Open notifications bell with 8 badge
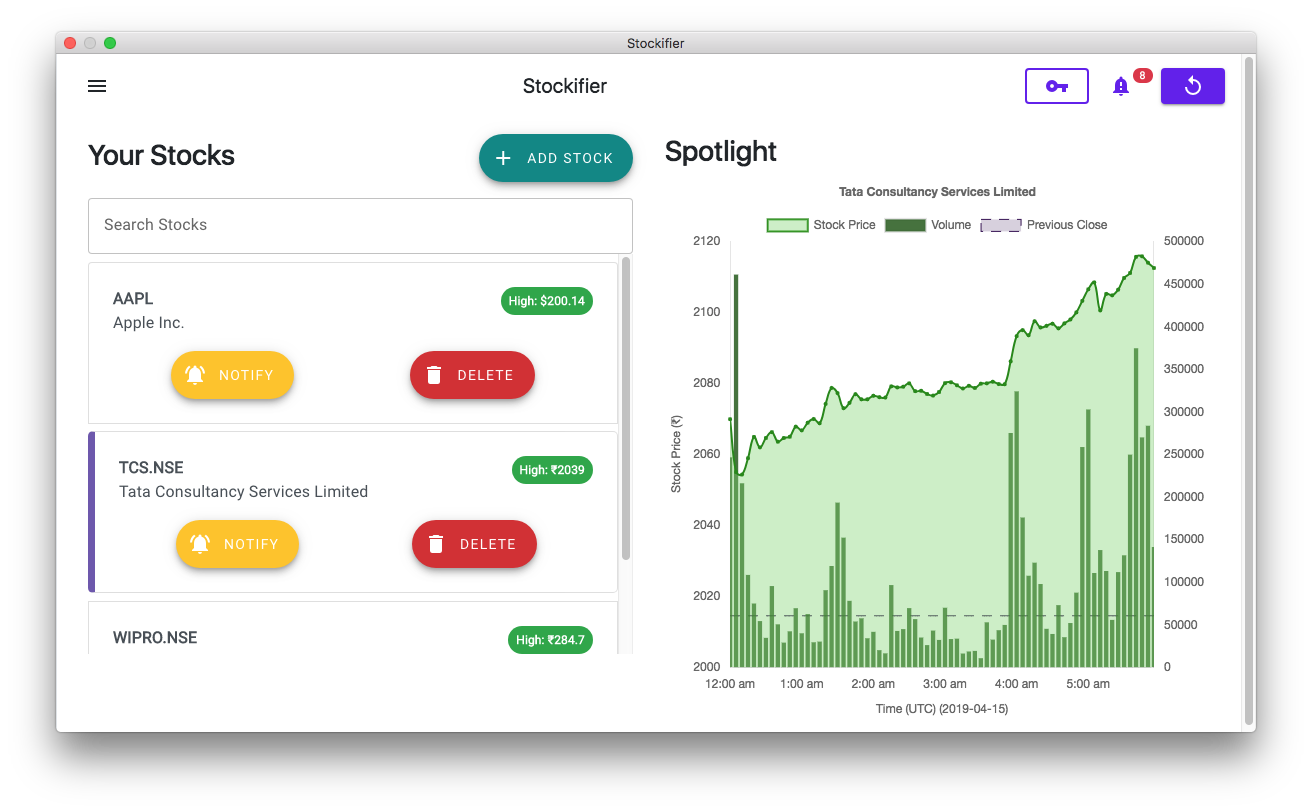This screenshot has height=812, width=1312. point(1121,86)
